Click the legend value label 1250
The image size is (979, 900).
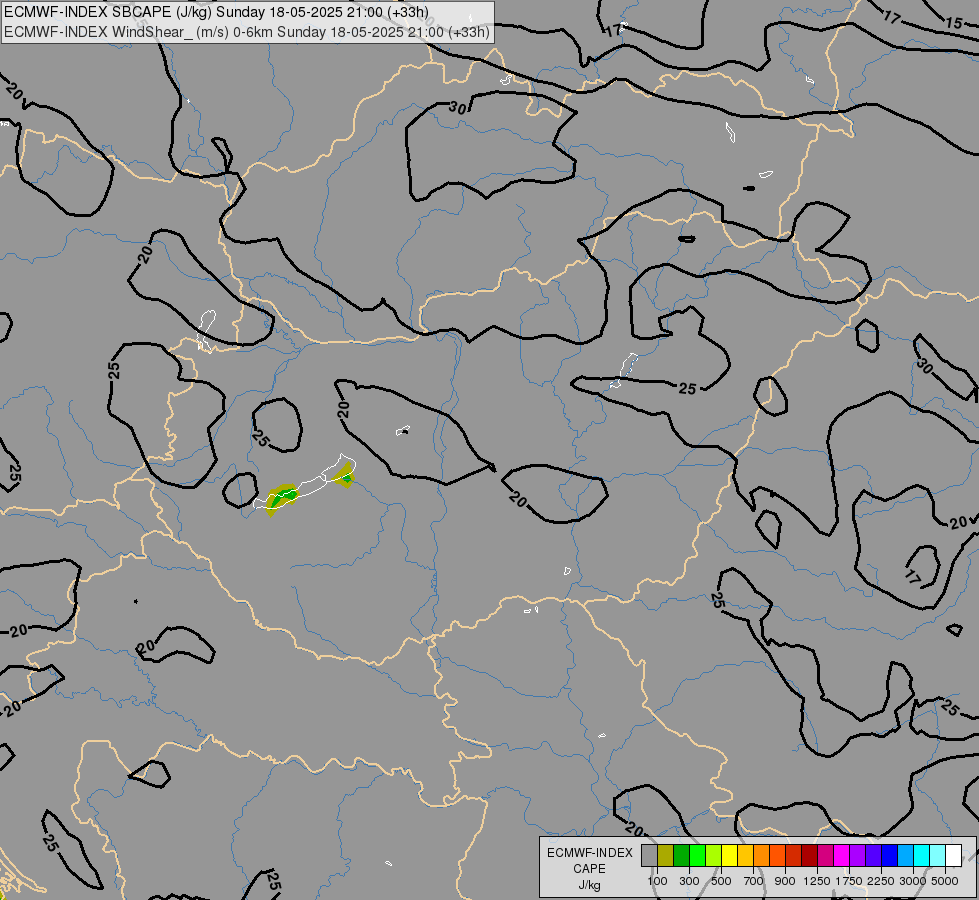[x=817, y=881]
